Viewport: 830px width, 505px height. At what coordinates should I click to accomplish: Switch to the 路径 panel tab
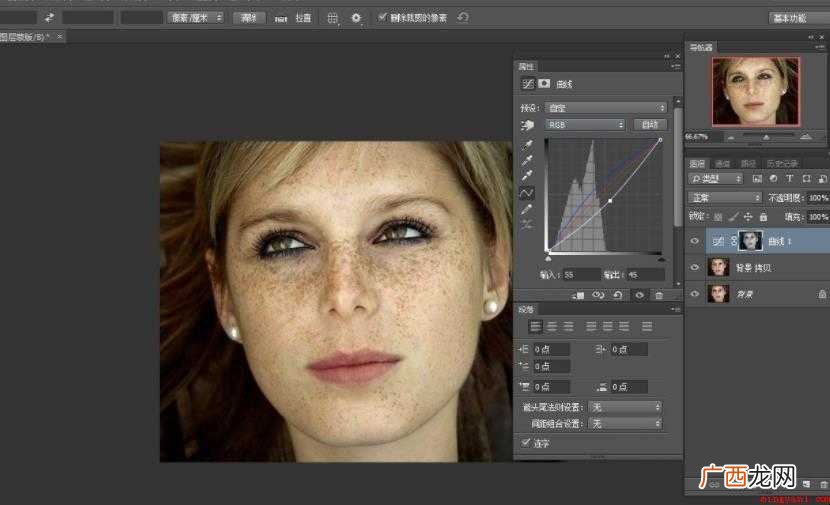point(748,164)
